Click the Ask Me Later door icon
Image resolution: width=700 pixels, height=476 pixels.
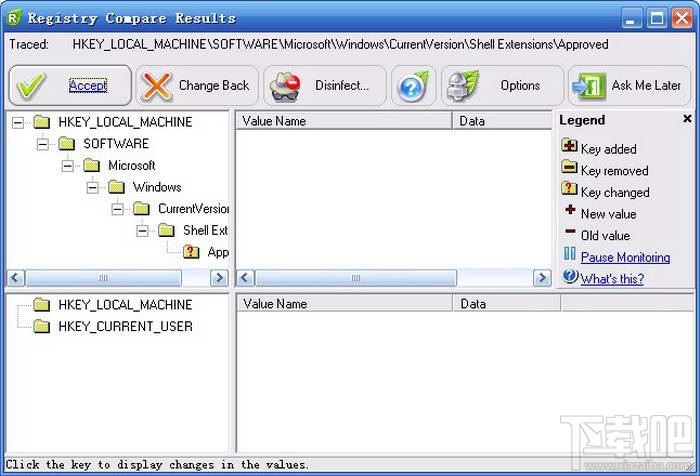tap(589, 86)
